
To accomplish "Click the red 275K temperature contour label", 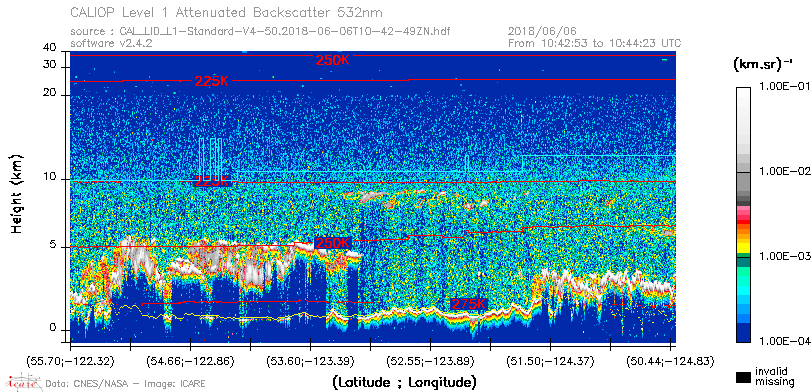I will [x=469, y=305].
